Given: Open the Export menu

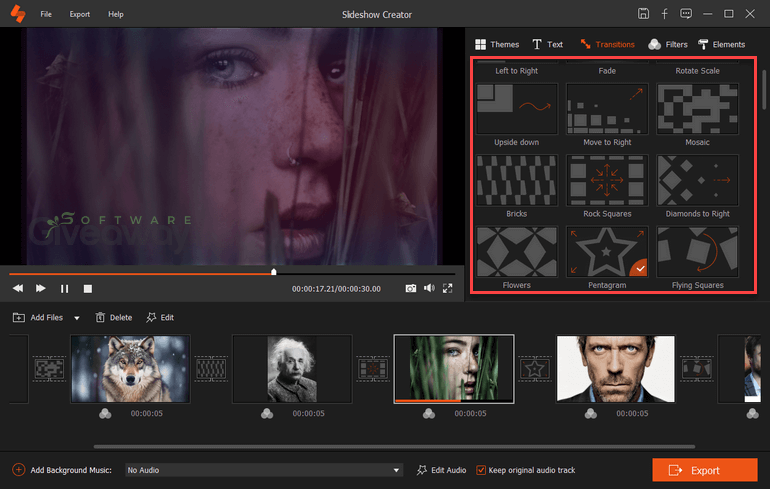Looking at the screenshot, I should click(80, 15).
